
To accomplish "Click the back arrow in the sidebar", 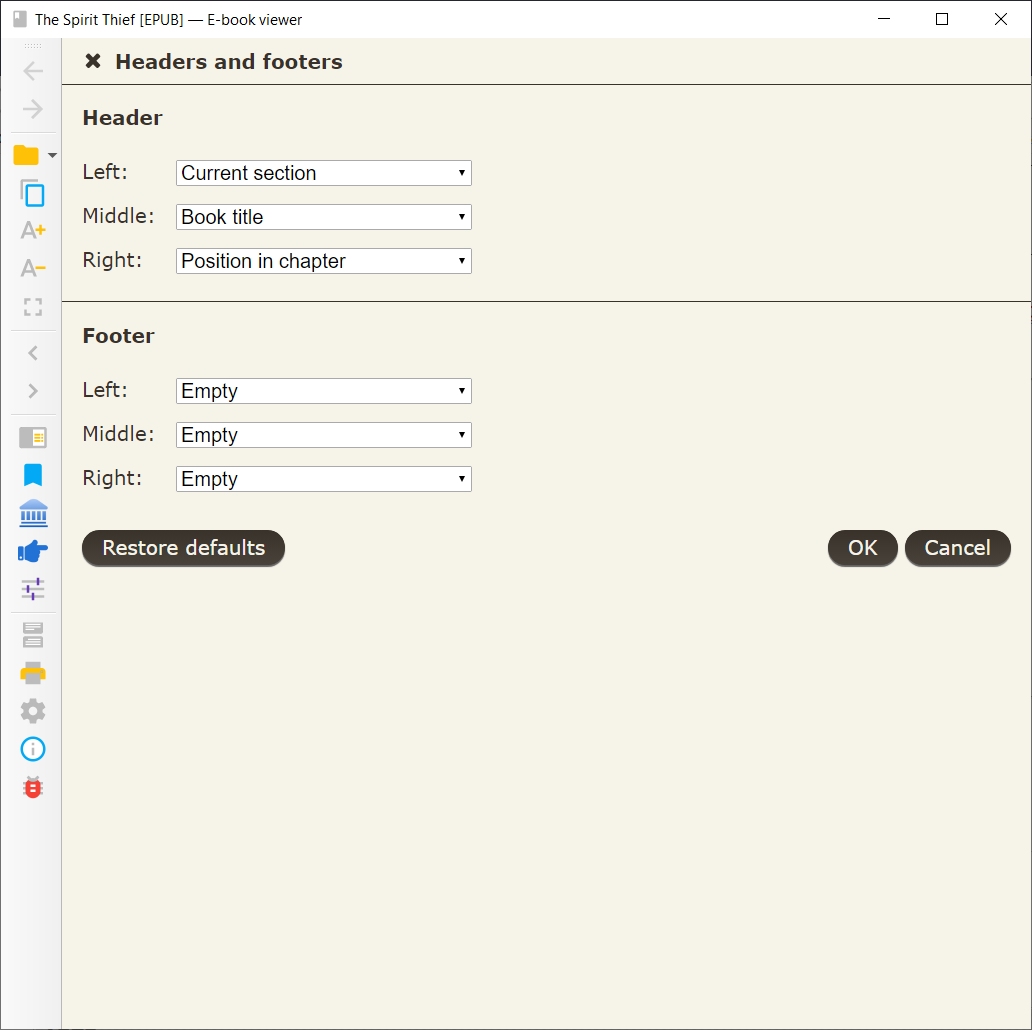I will click(33, 71).
